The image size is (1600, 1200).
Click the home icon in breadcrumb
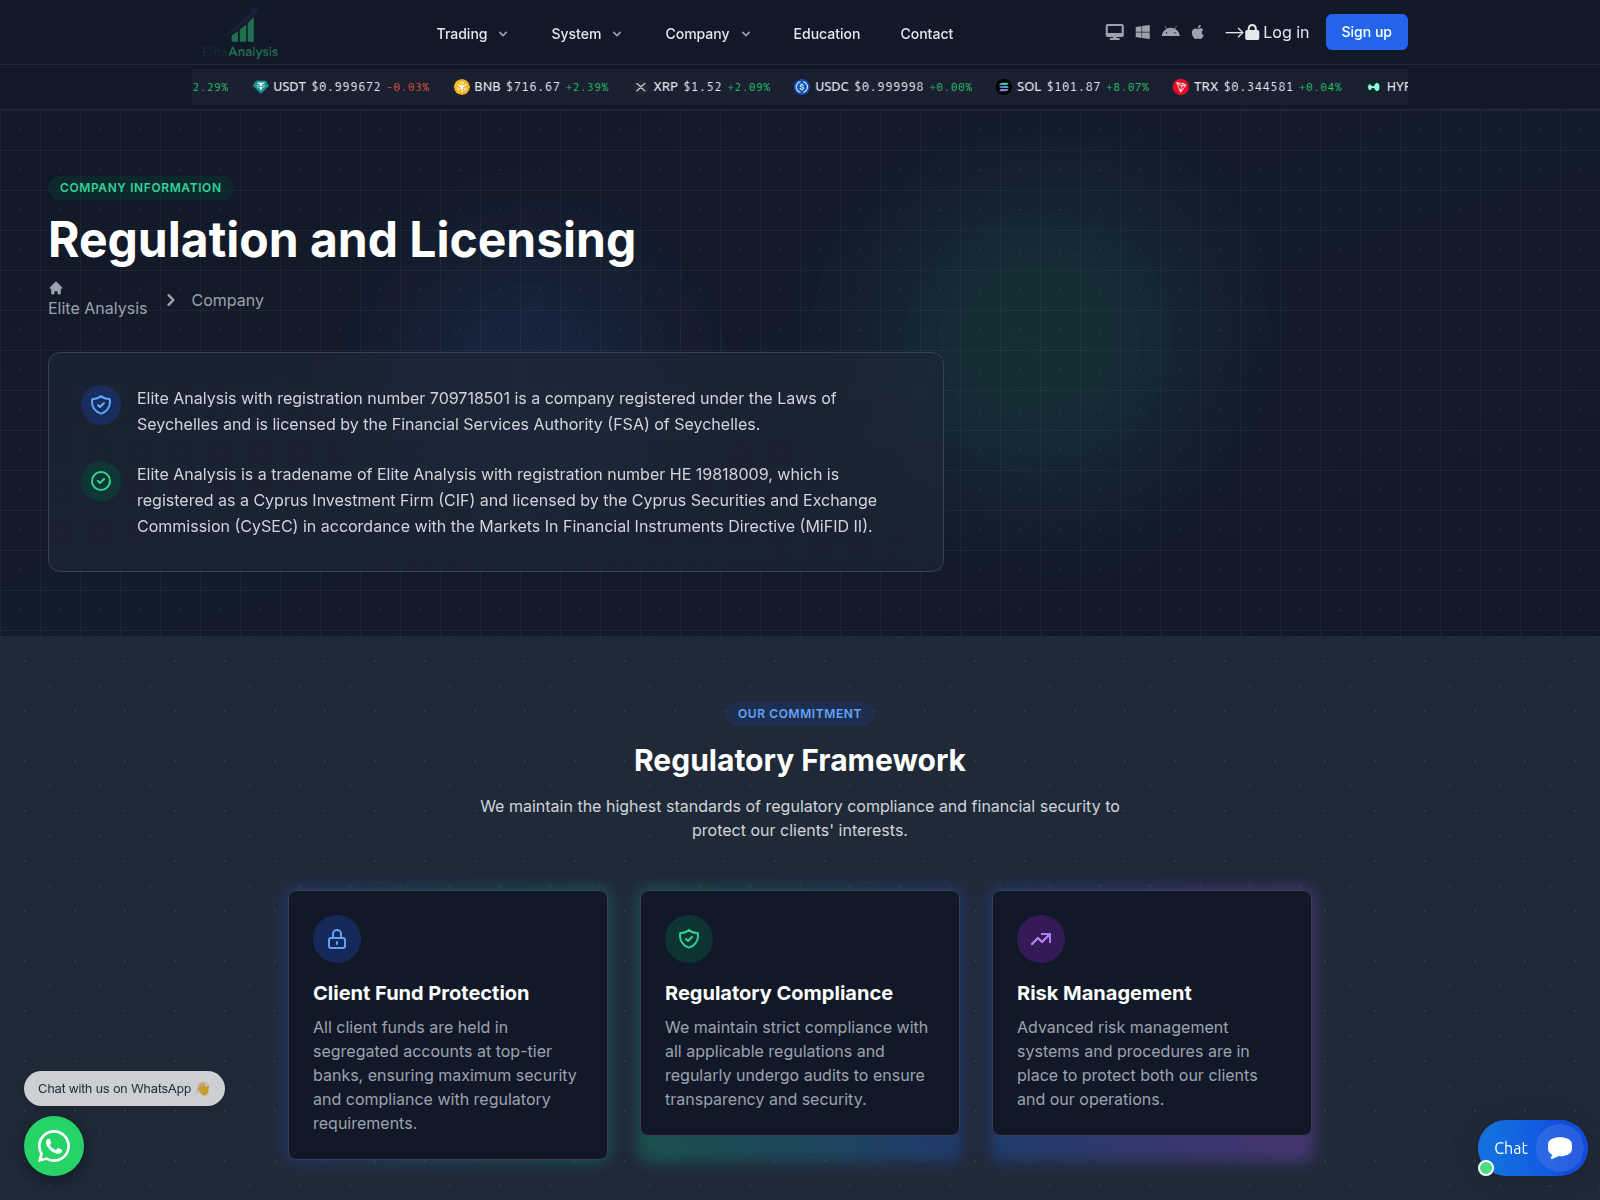56,288
